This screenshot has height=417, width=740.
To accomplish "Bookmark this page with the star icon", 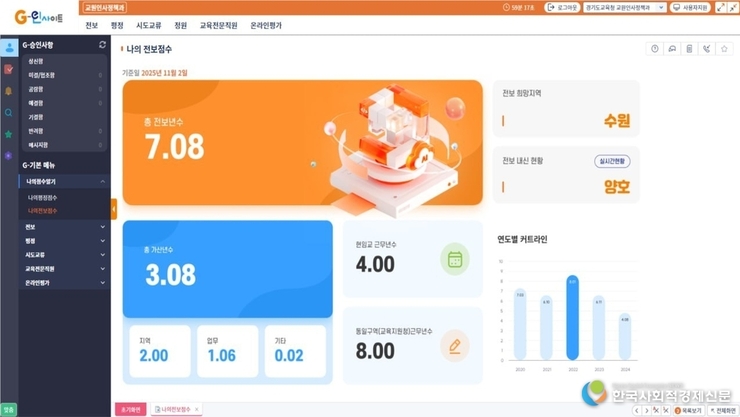I will coord(724,49).
